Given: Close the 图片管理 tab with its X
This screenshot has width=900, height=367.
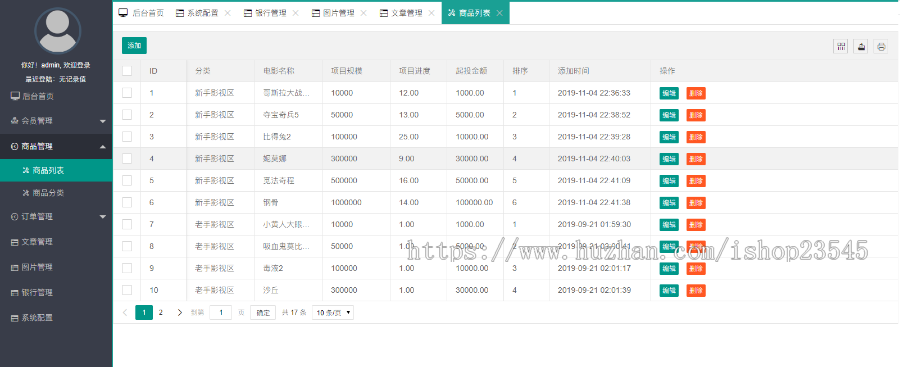Looking at the screenshot, I should pos(363,13).
